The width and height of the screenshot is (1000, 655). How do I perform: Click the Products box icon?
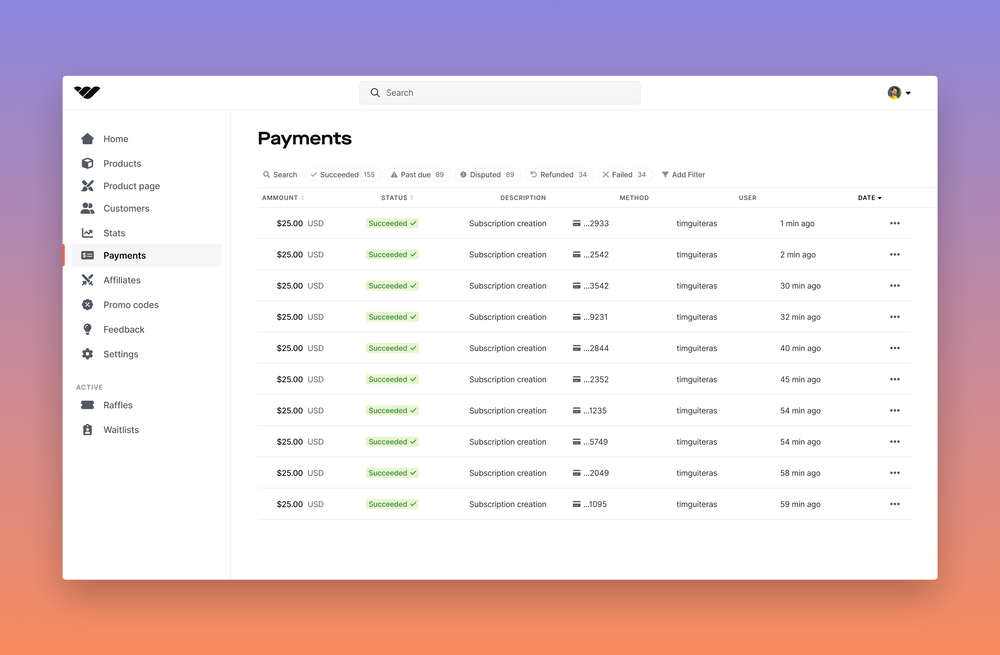pos(88,162)
